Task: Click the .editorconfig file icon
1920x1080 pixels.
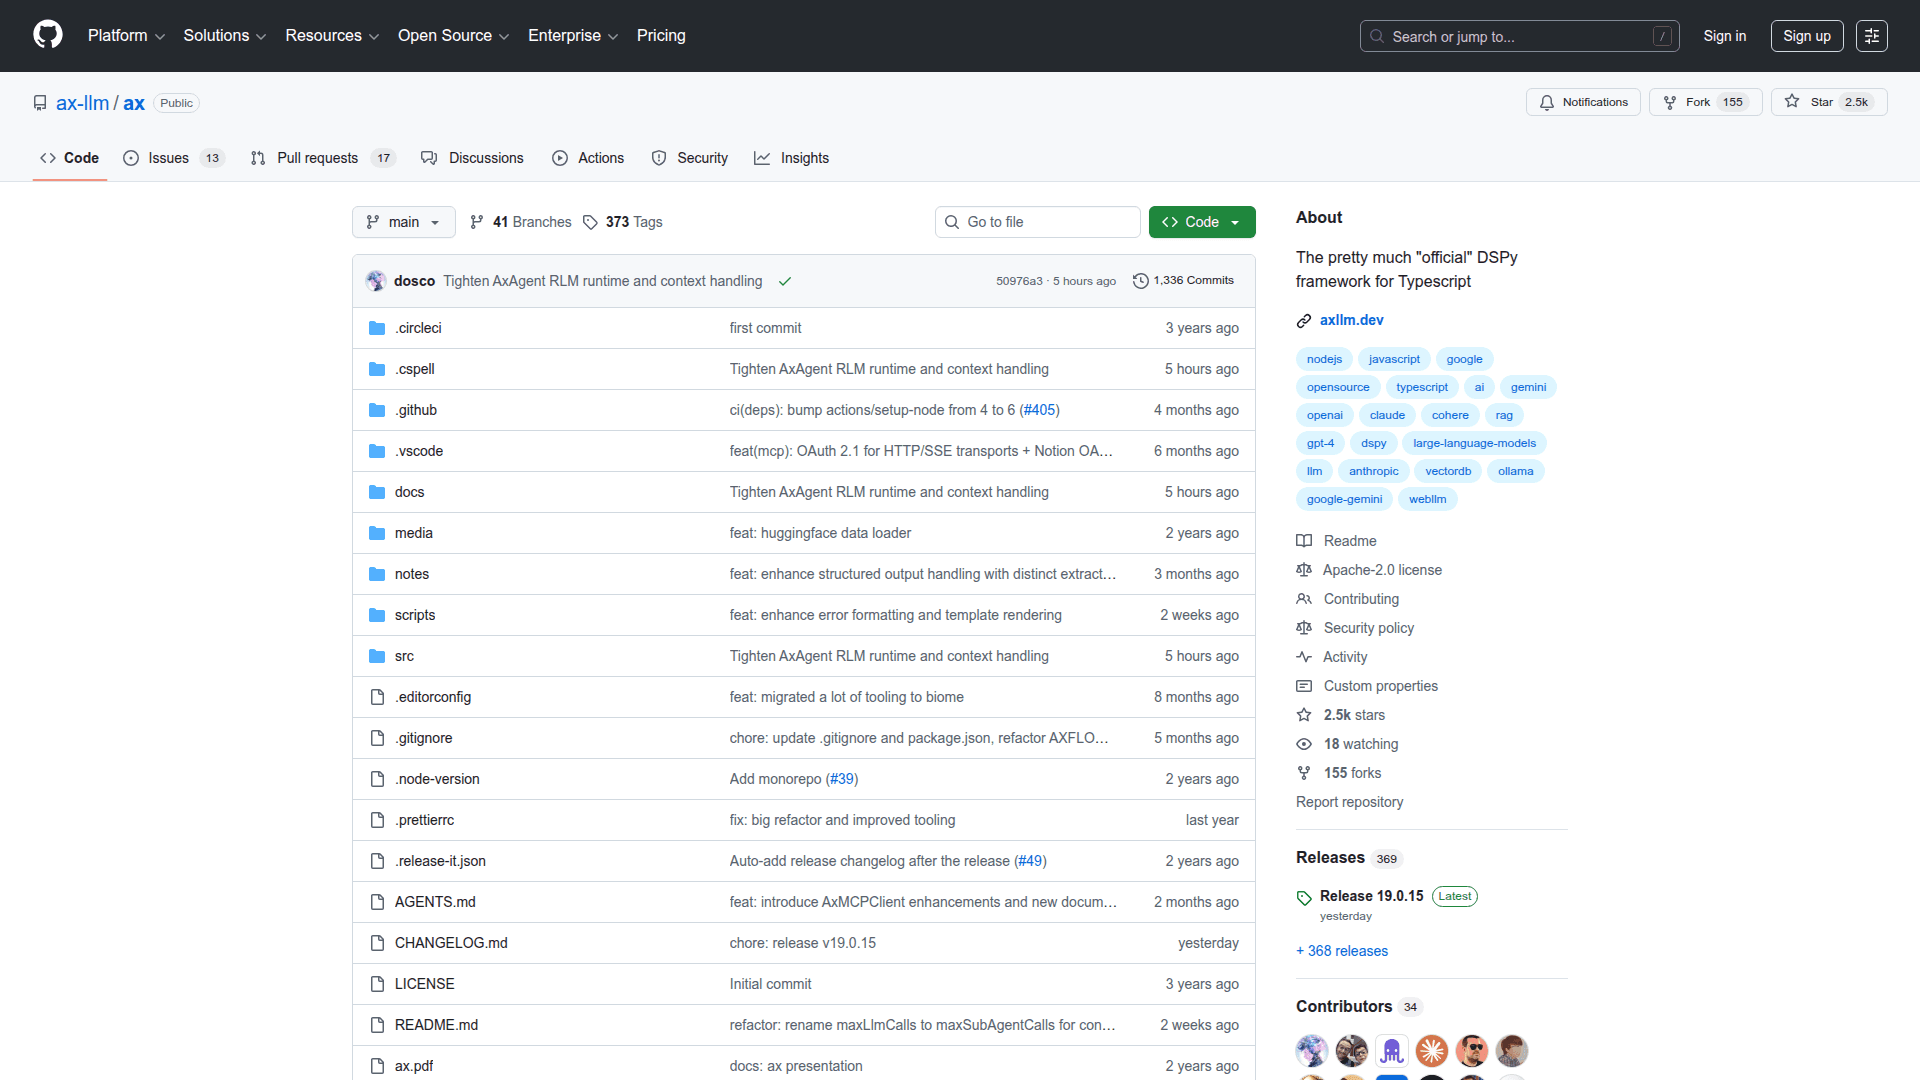Action: pos(377,697)
